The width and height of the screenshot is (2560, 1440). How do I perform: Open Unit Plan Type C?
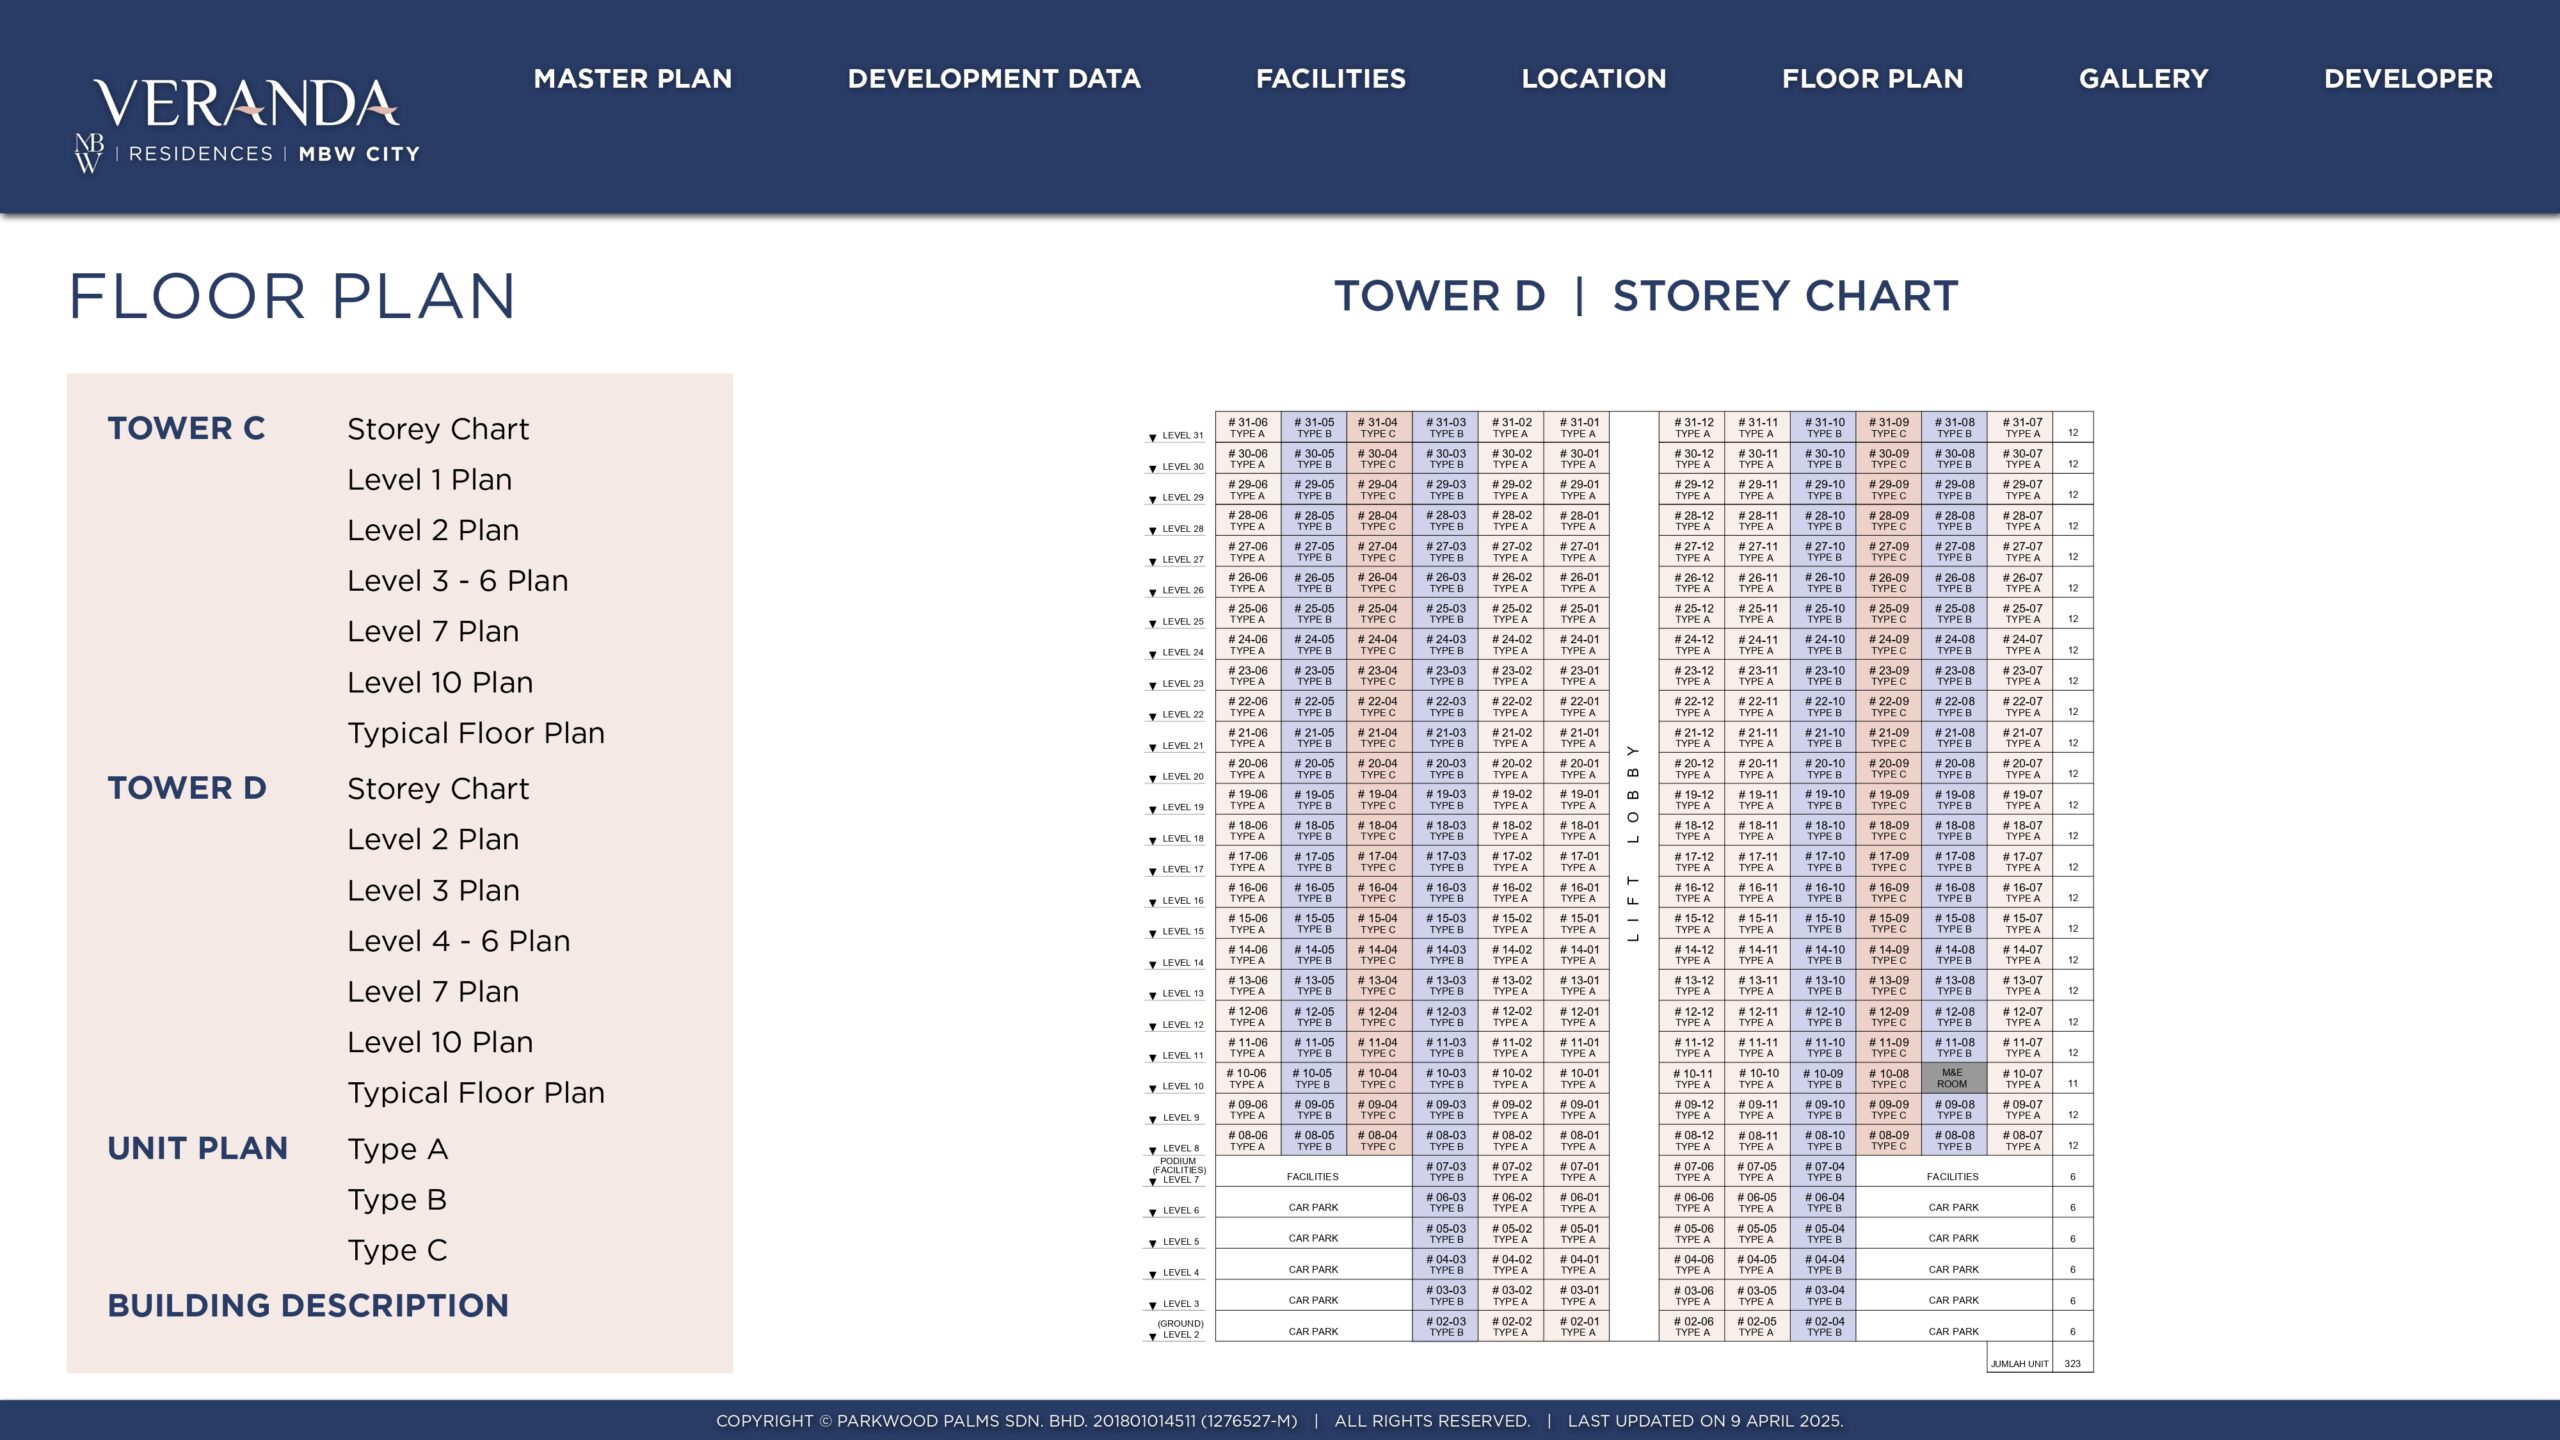(397, 1251)
